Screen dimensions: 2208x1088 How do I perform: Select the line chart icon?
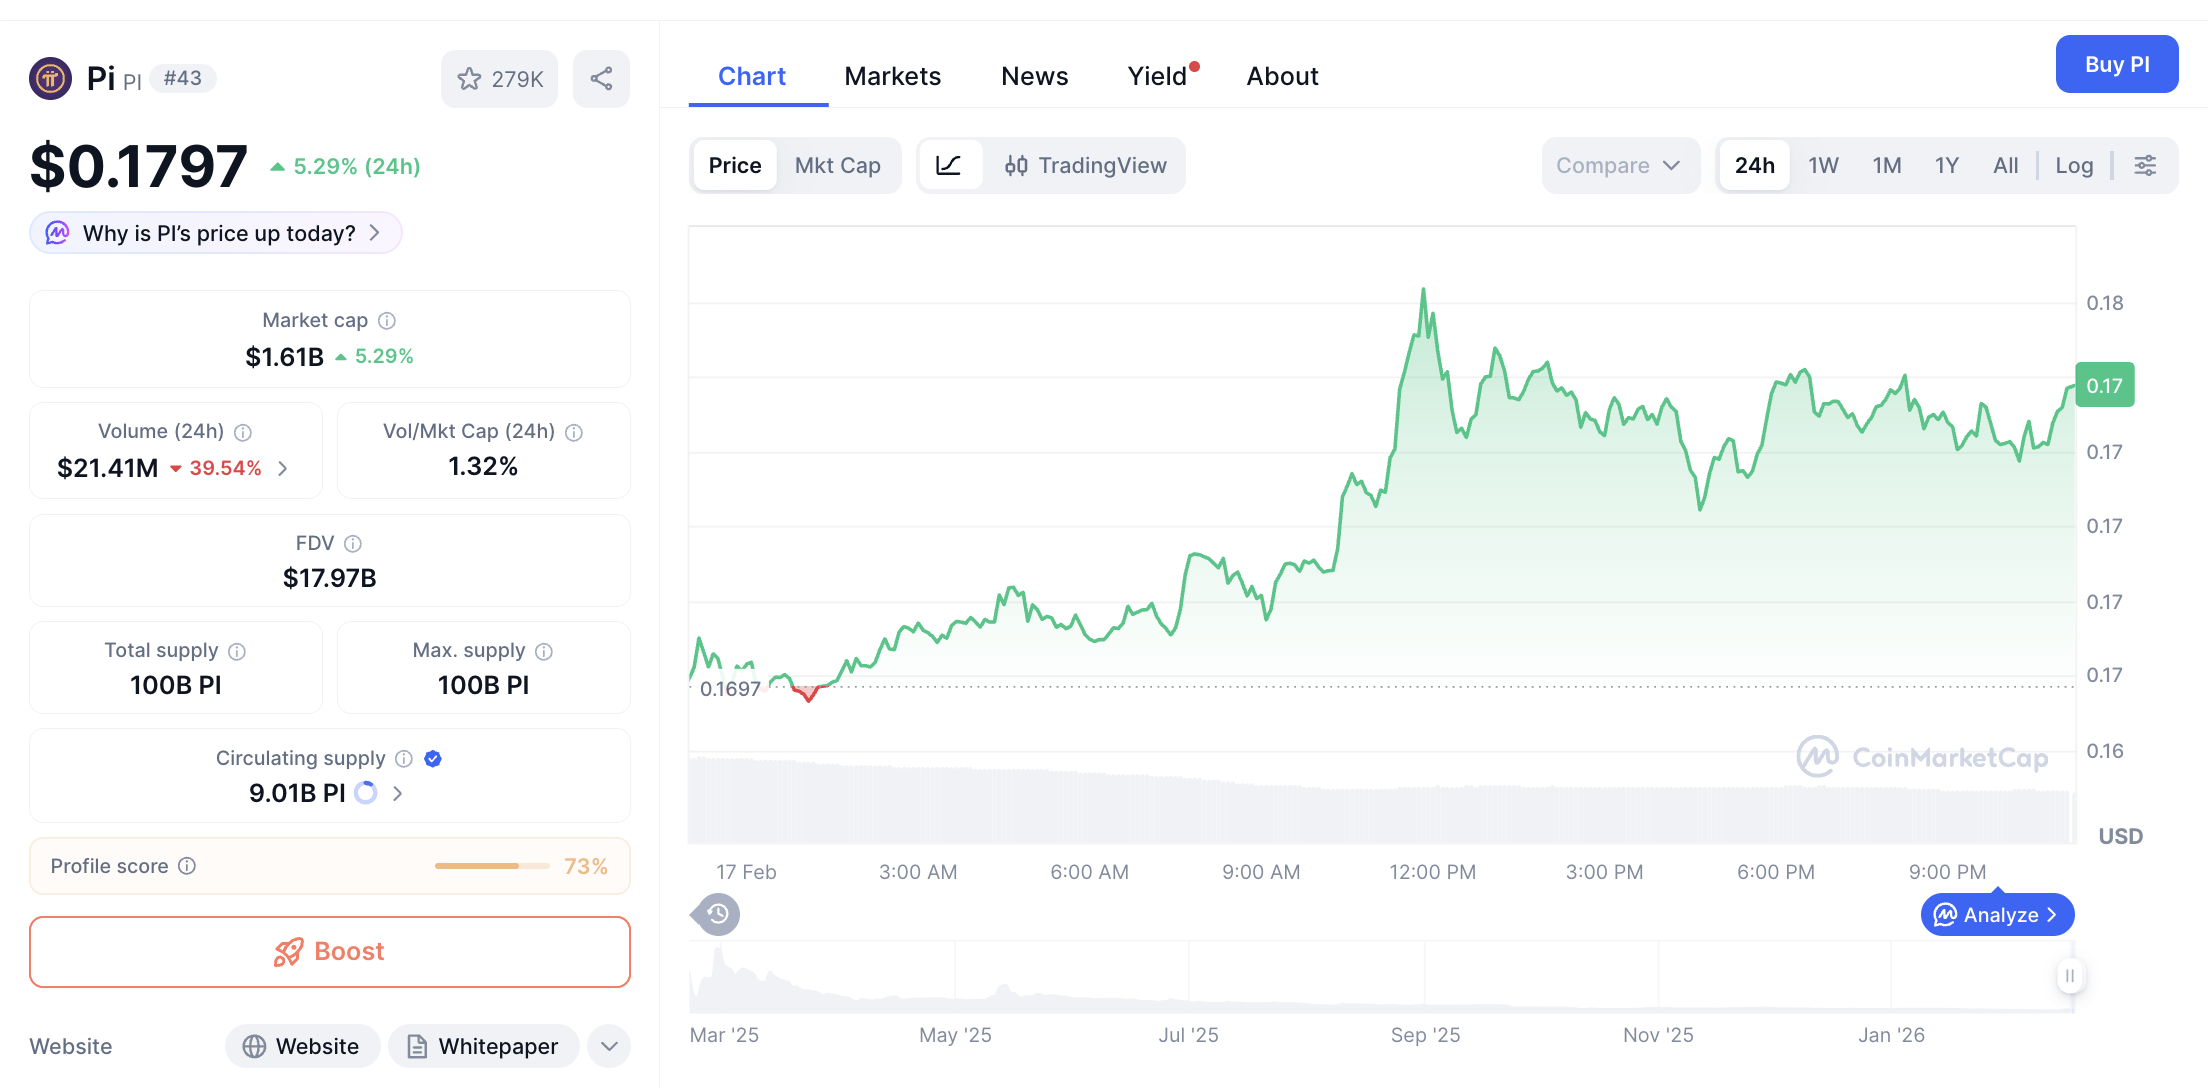tap(949, 165)
